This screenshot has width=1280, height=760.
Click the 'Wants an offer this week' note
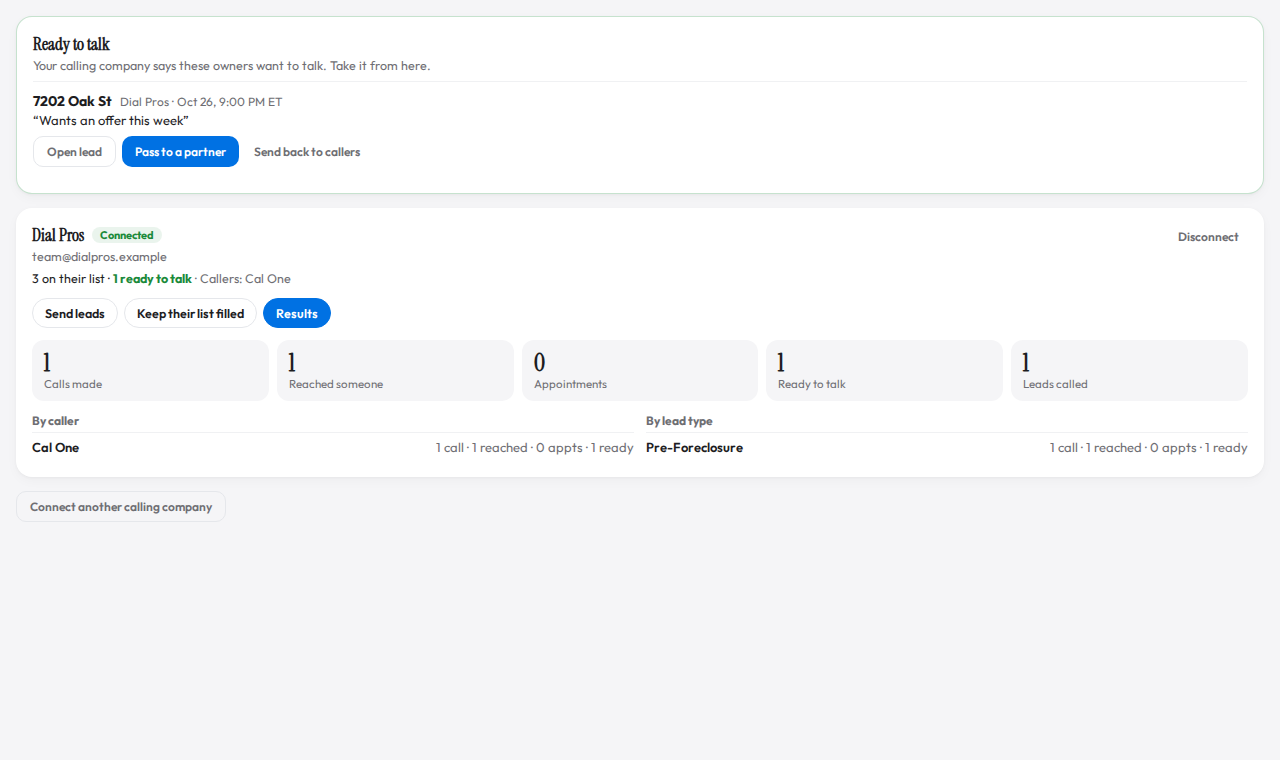click(x=111, y=121)
